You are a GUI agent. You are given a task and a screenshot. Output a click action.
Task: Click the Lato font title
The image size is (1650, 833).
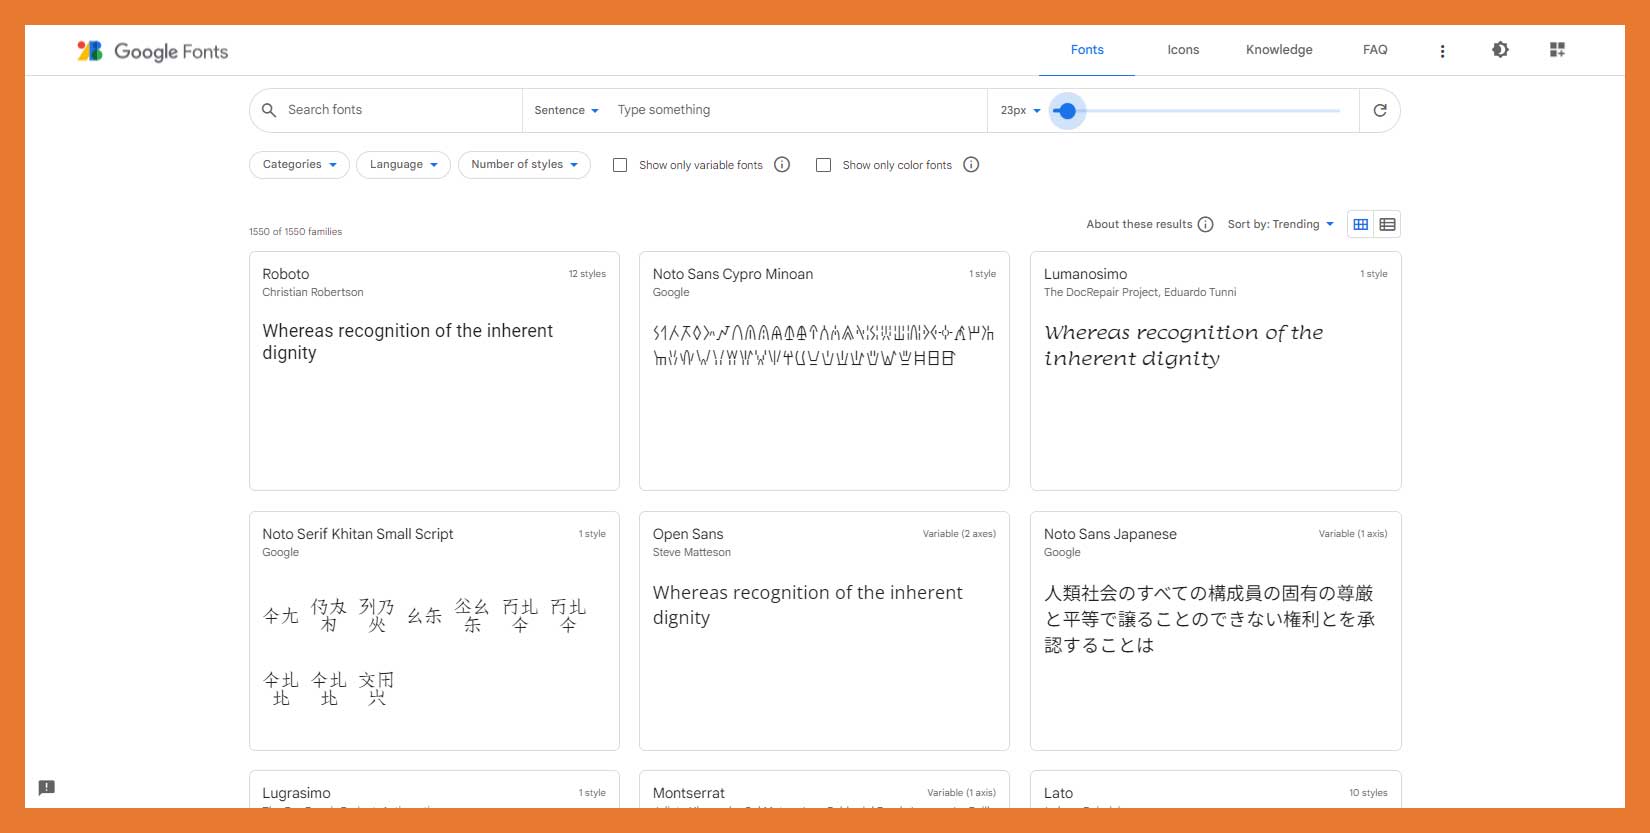[x=1058, y=793]
